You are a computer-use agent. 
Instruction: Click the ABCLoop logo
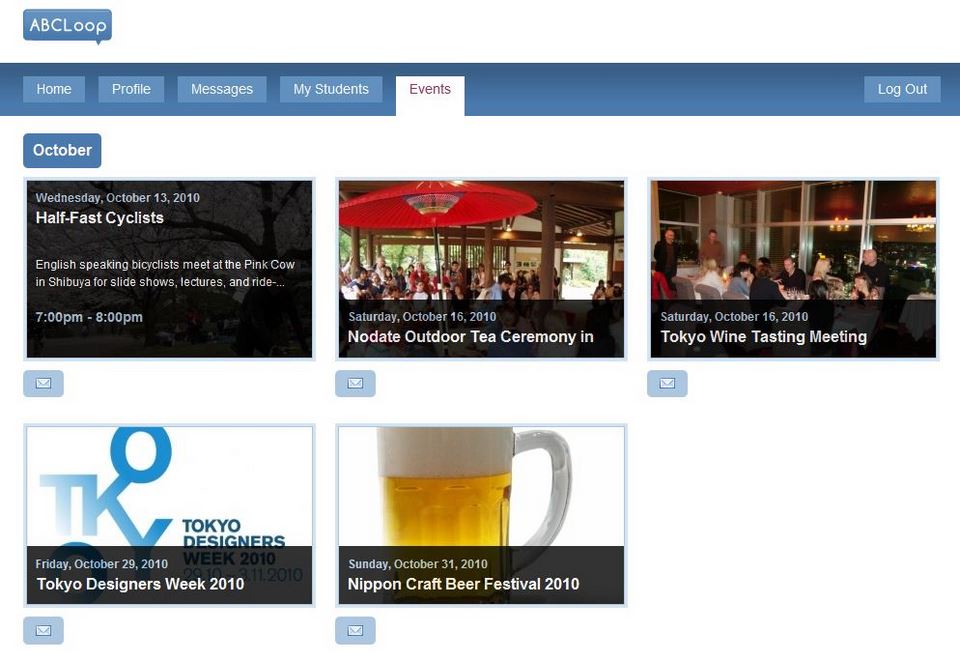[67, 26]
